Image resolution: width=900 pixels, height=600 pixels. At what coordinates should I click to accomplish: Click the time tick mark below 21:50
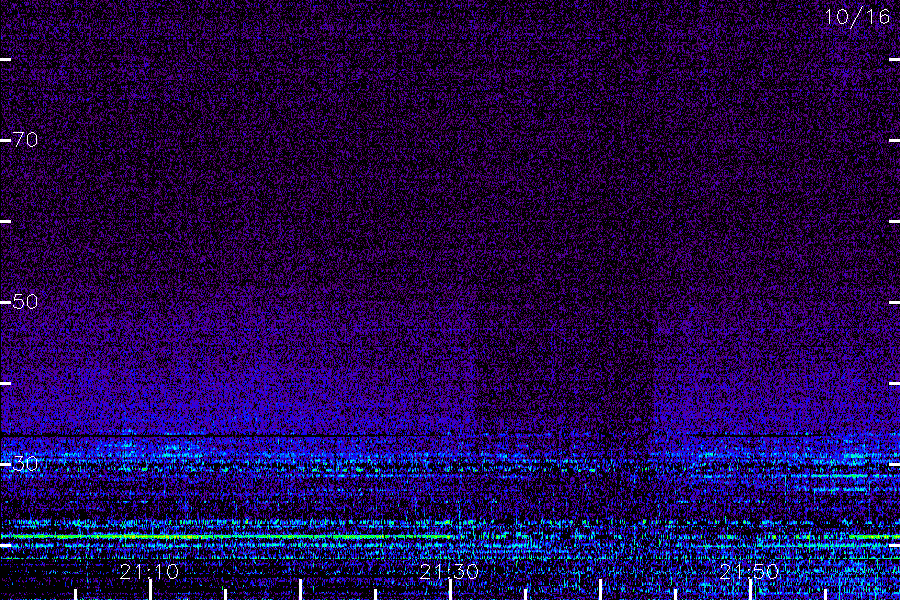750,590
